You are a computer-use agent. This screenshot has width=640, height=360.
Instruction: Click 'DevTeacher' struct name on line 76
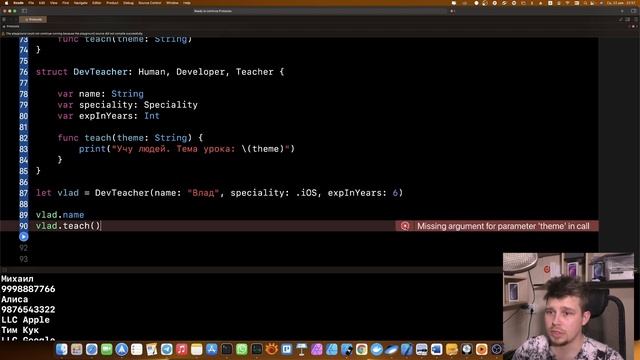point(100,72)
